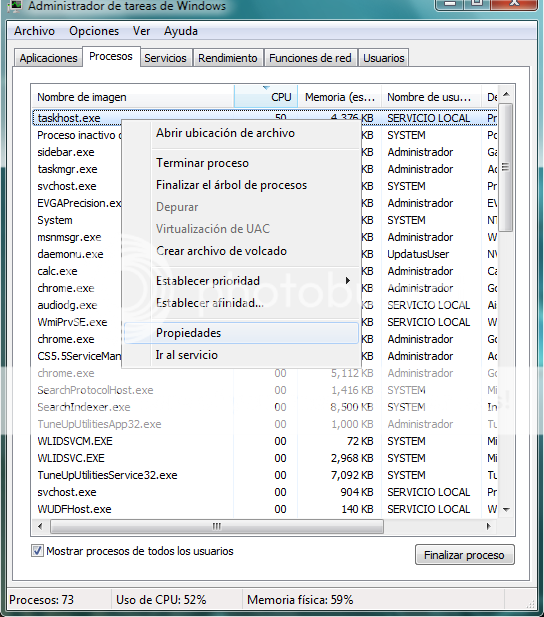Open the Opciones menu

[x=94, y=31]
